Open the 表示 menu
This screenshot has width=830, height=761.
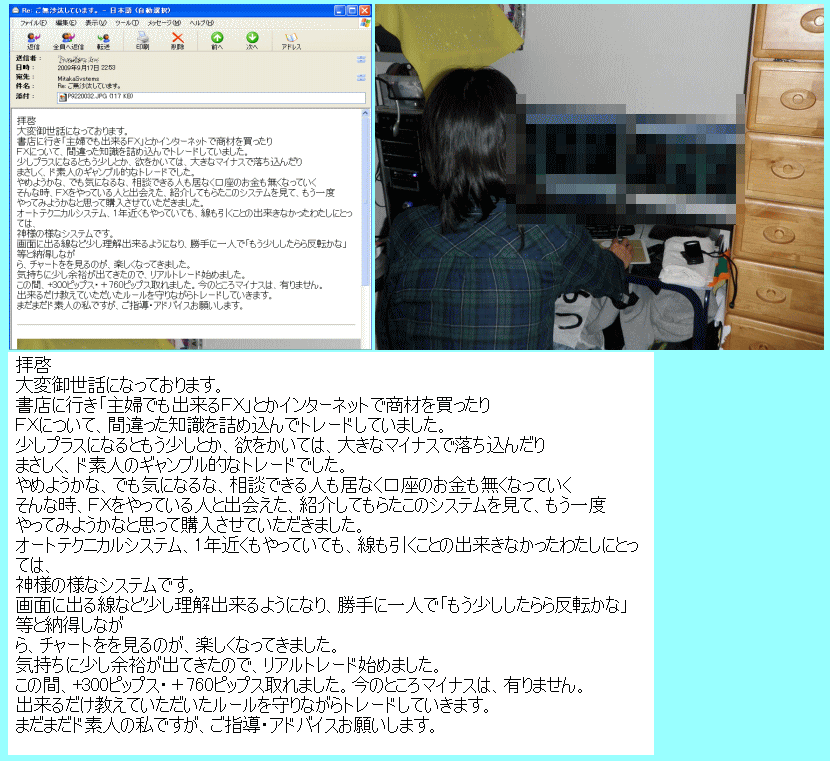(x=96, y=23)
